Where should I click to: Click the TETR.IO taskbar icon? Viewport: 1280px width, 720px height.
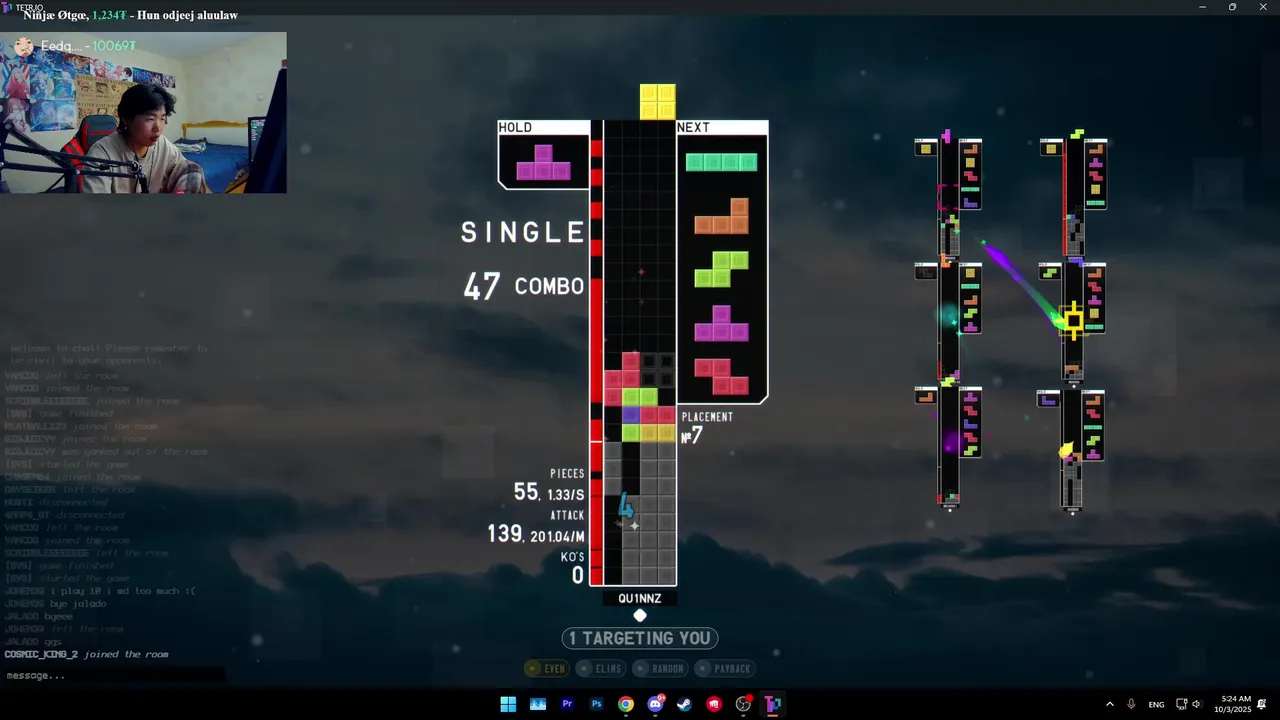coord(773,704)
